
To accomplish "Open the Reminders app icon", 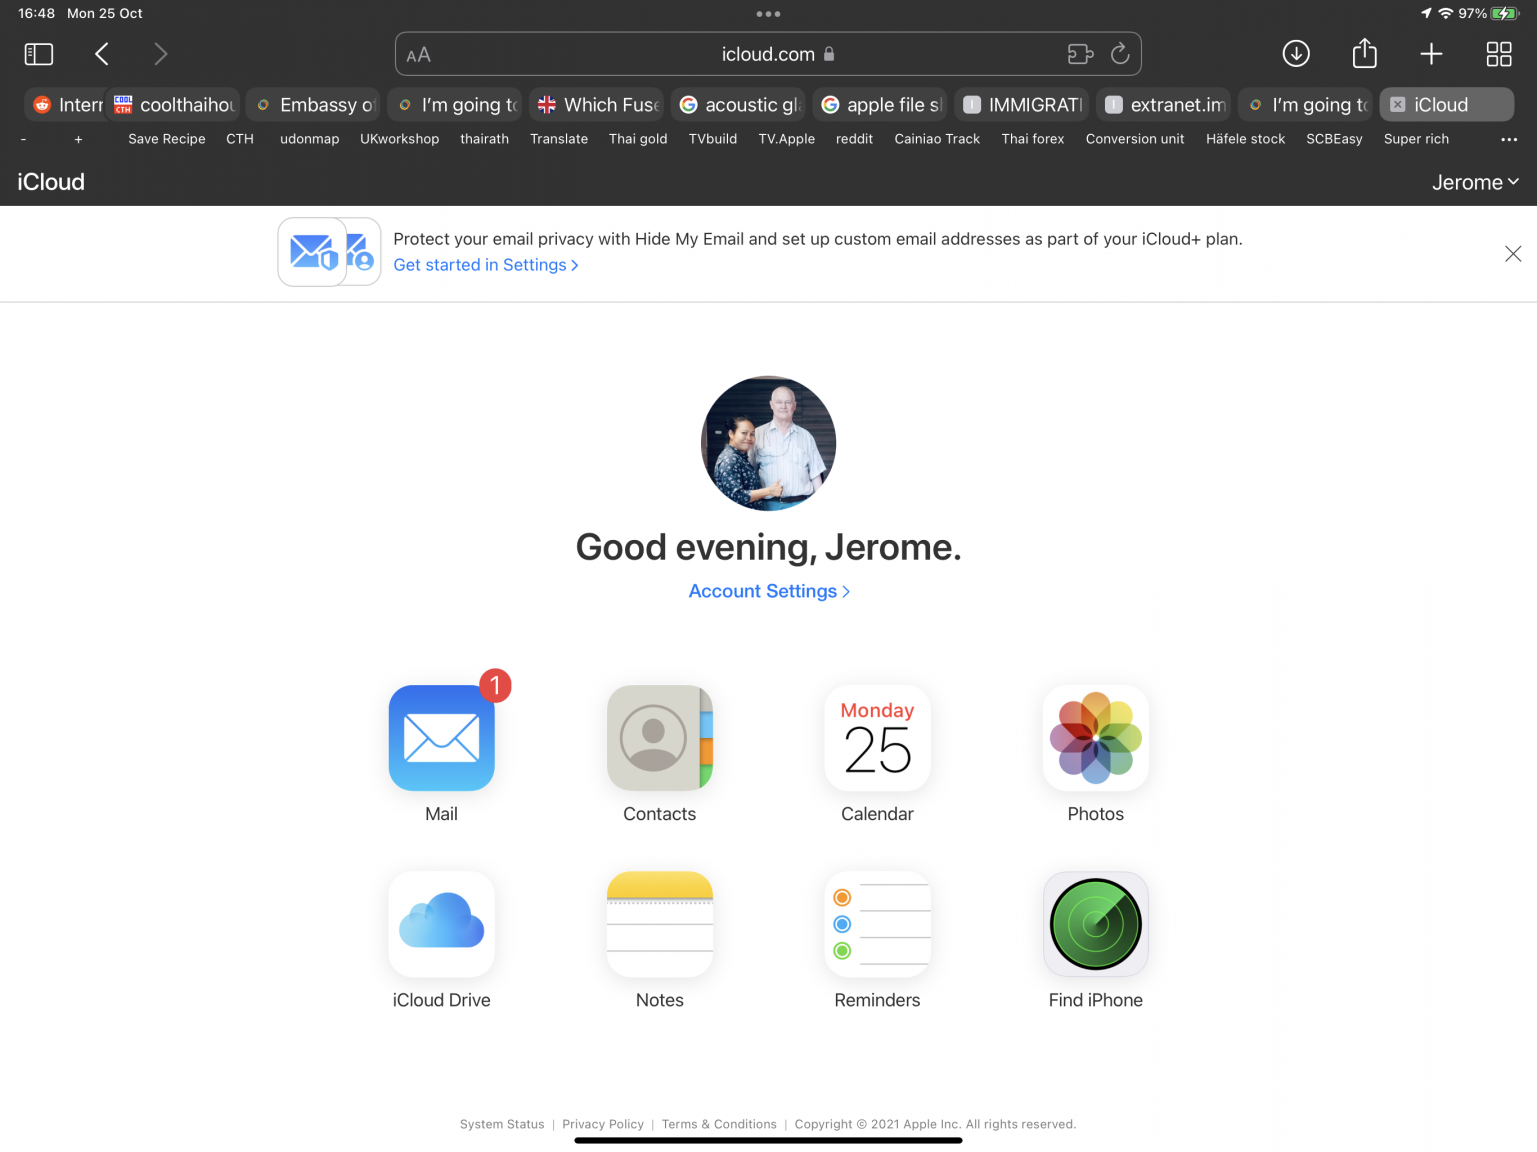I will 877,924.
